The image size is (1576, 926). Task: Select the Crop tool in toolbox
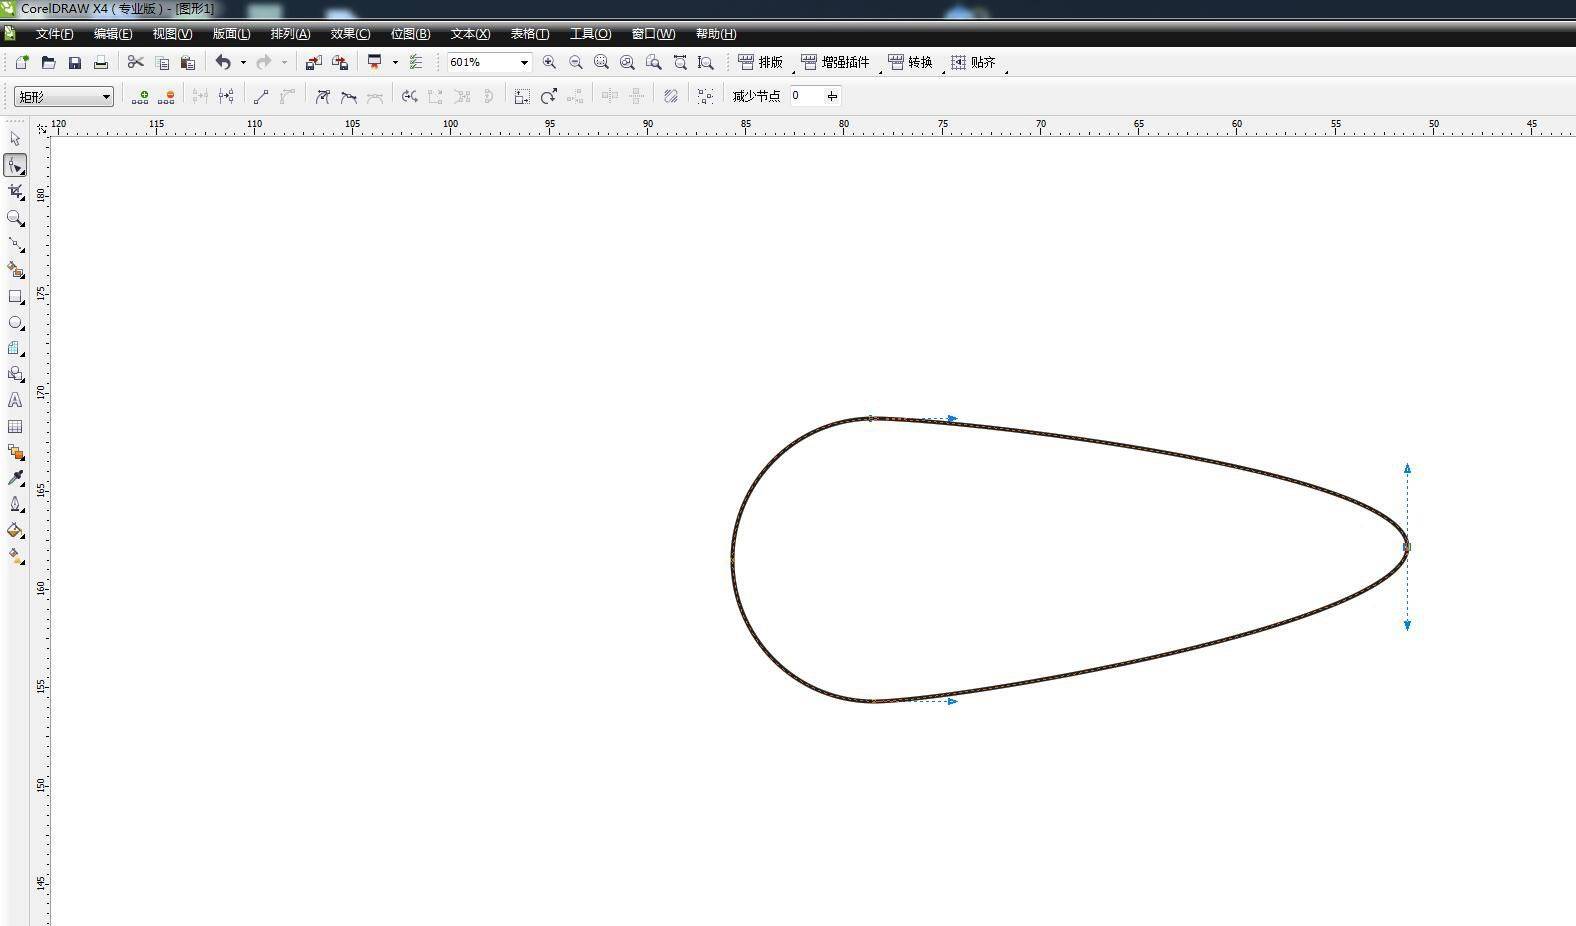pos(15,191)
